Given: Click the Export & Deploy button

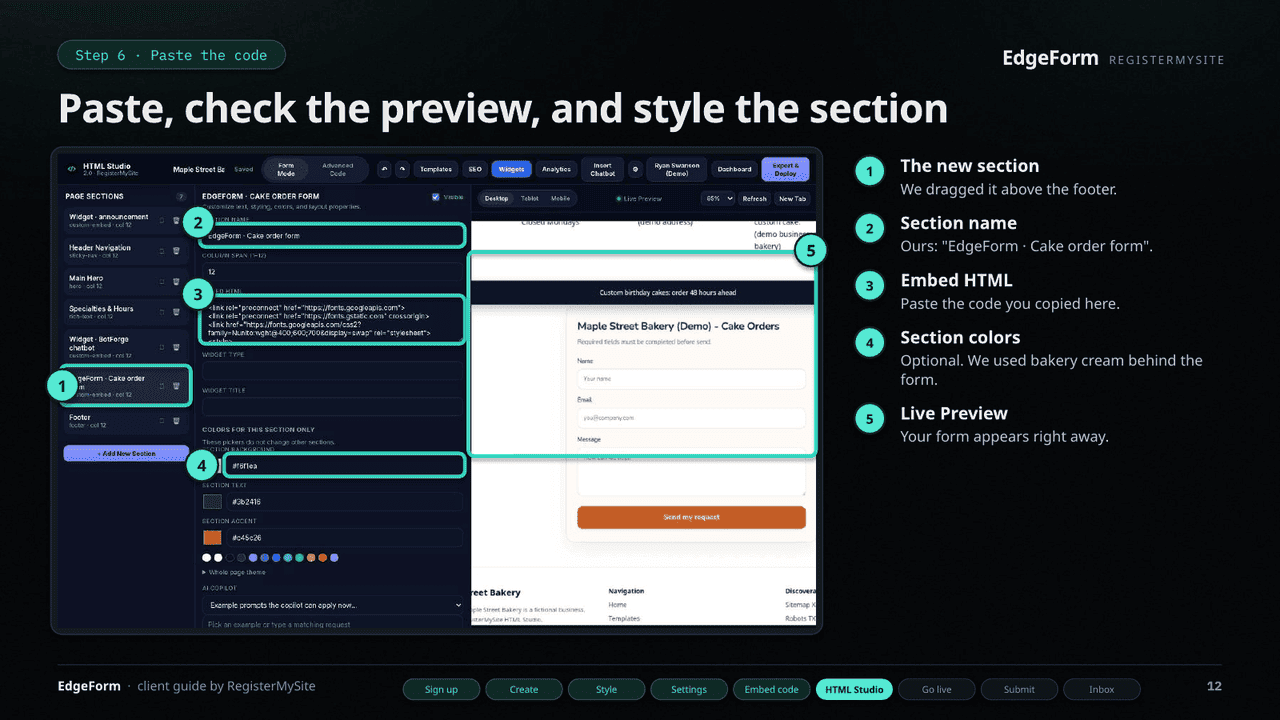Looking at the screenshot, I should 785,169.
